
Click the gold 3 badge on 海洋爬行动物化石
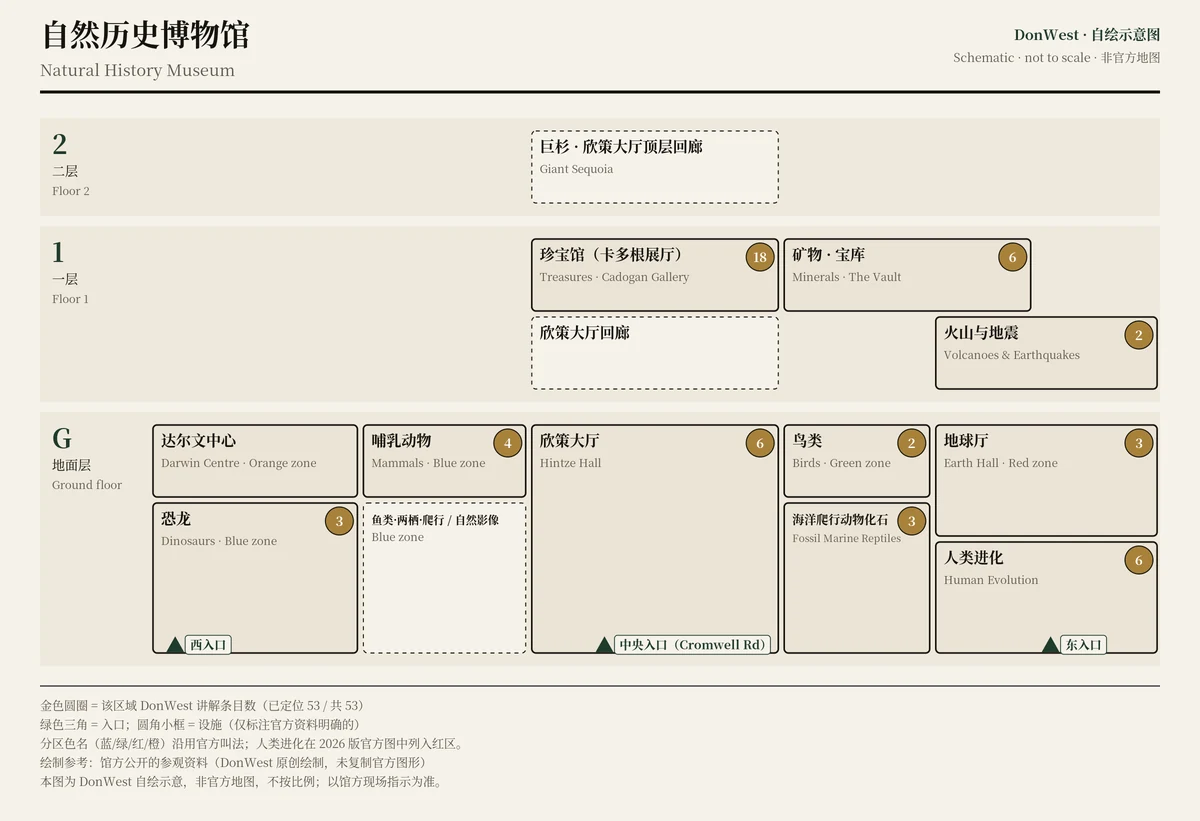pyautogui.click(x=911, y=521)
